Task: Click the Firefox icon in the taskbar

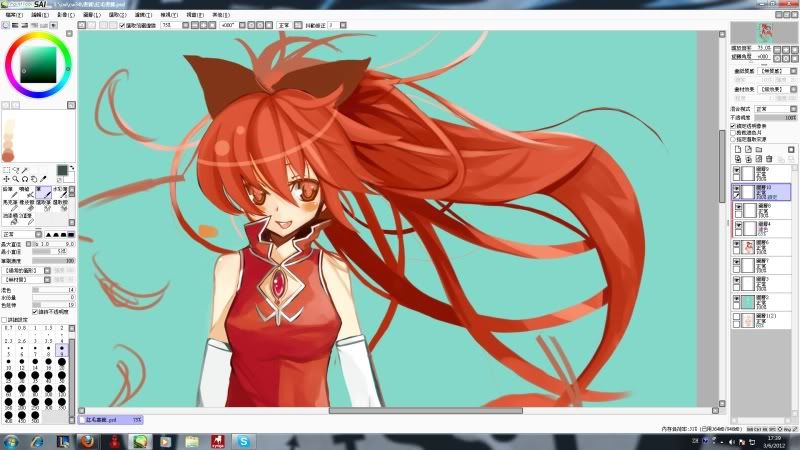Action: (x=88, y=440)
